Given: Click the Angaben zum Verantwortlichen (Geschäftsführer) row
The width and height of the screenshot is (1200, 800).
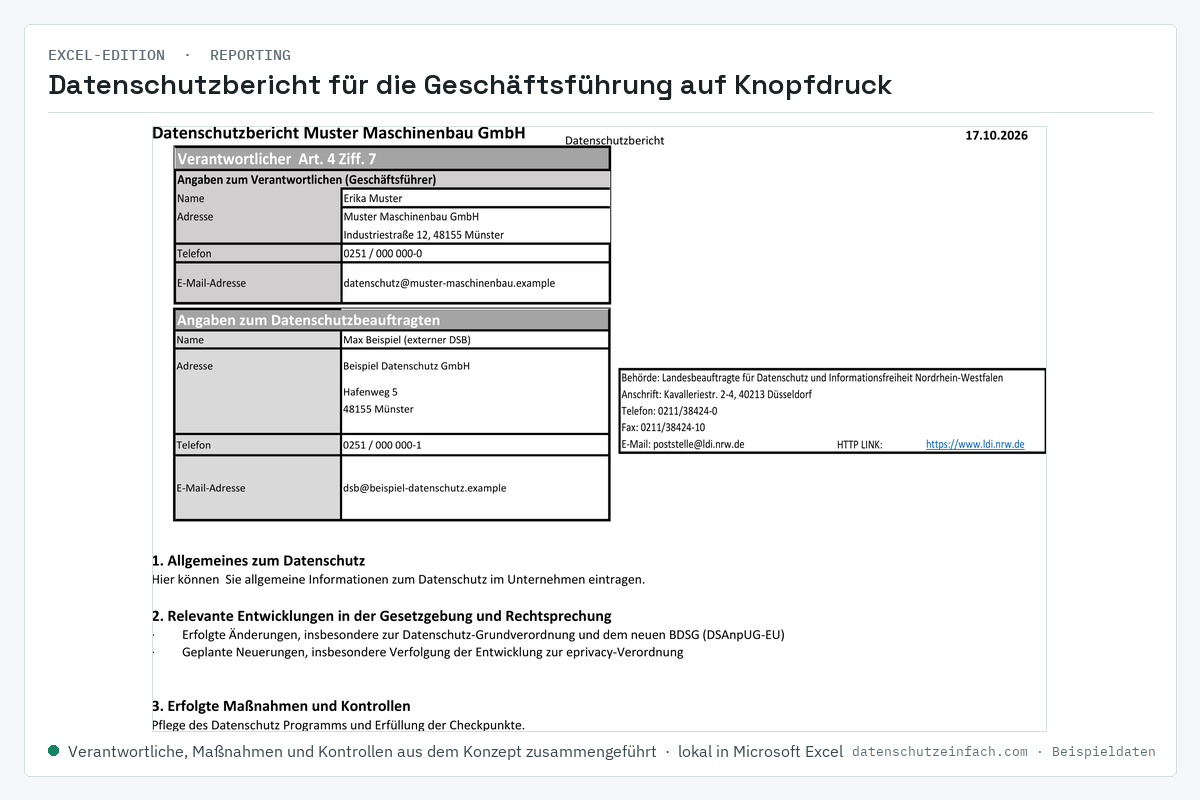Looking at the screenshot, I should [x=392, y=180].
